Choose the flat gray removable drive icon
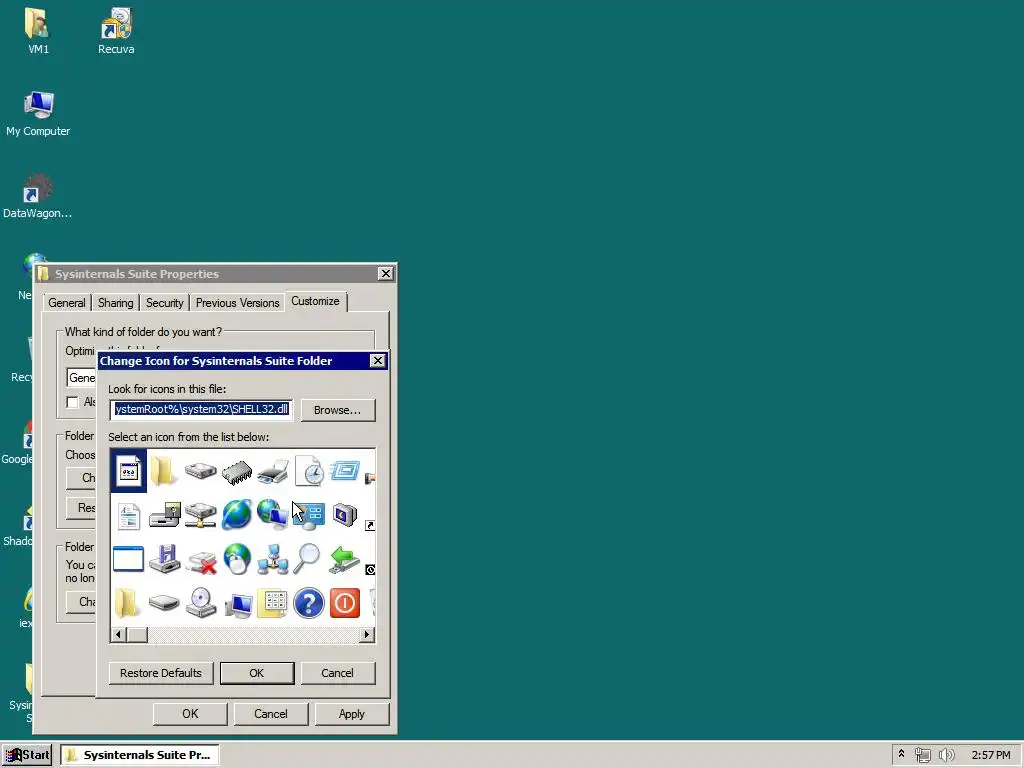 164,603
